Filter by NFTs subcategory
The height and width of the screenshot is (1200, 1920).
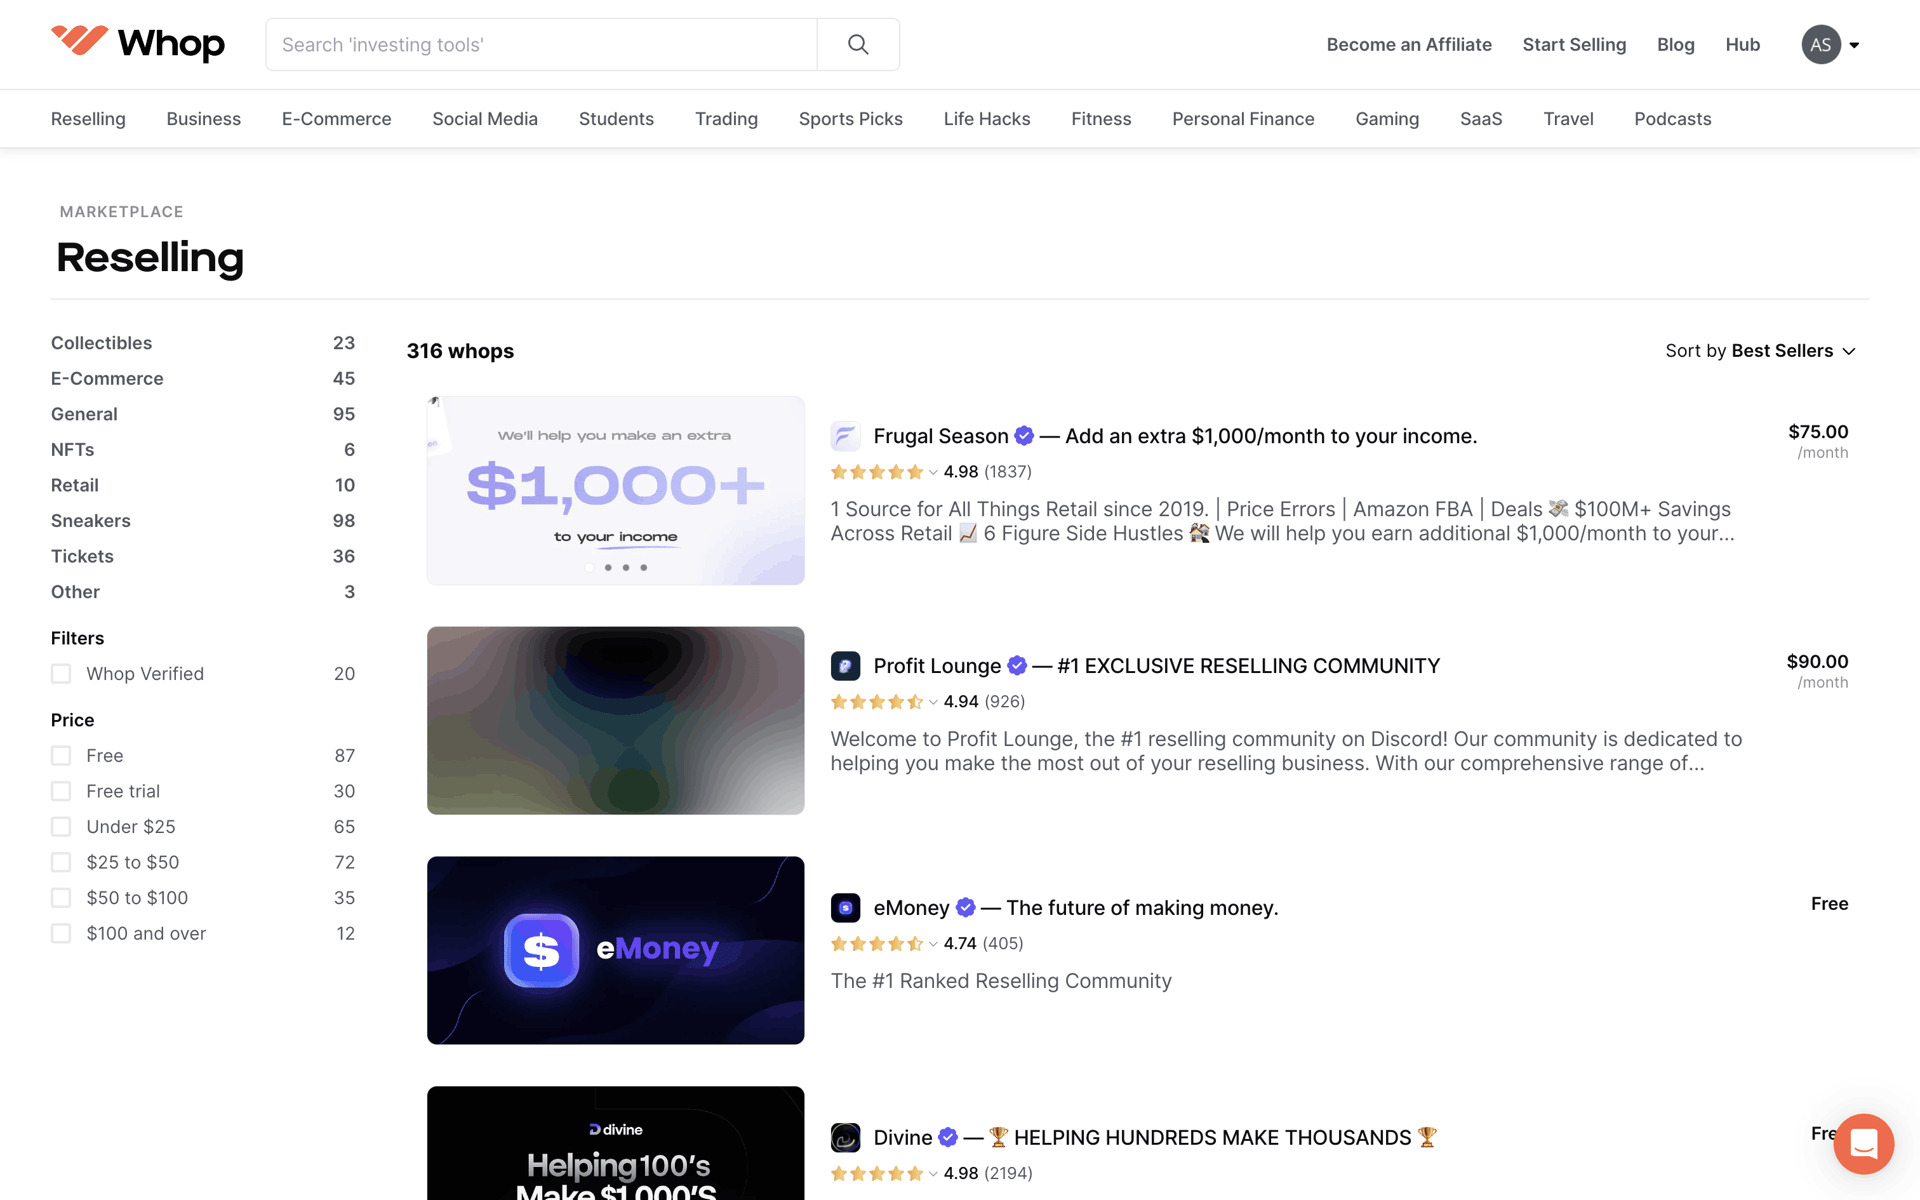(203, 450)
